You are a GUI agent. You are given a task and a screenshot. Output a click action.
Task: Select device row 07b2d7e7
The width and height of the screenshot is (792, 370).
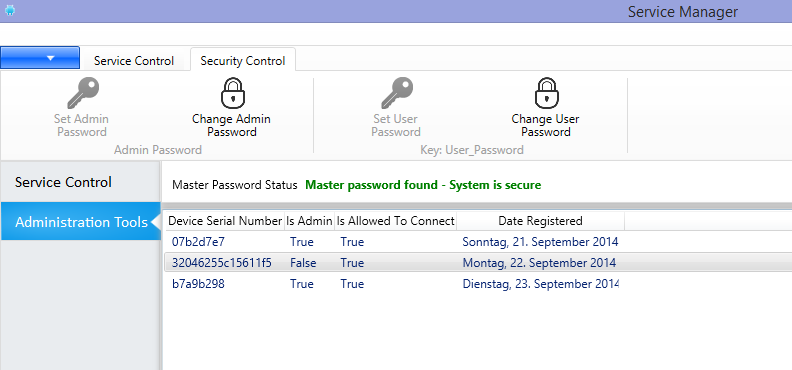(477, 242)
